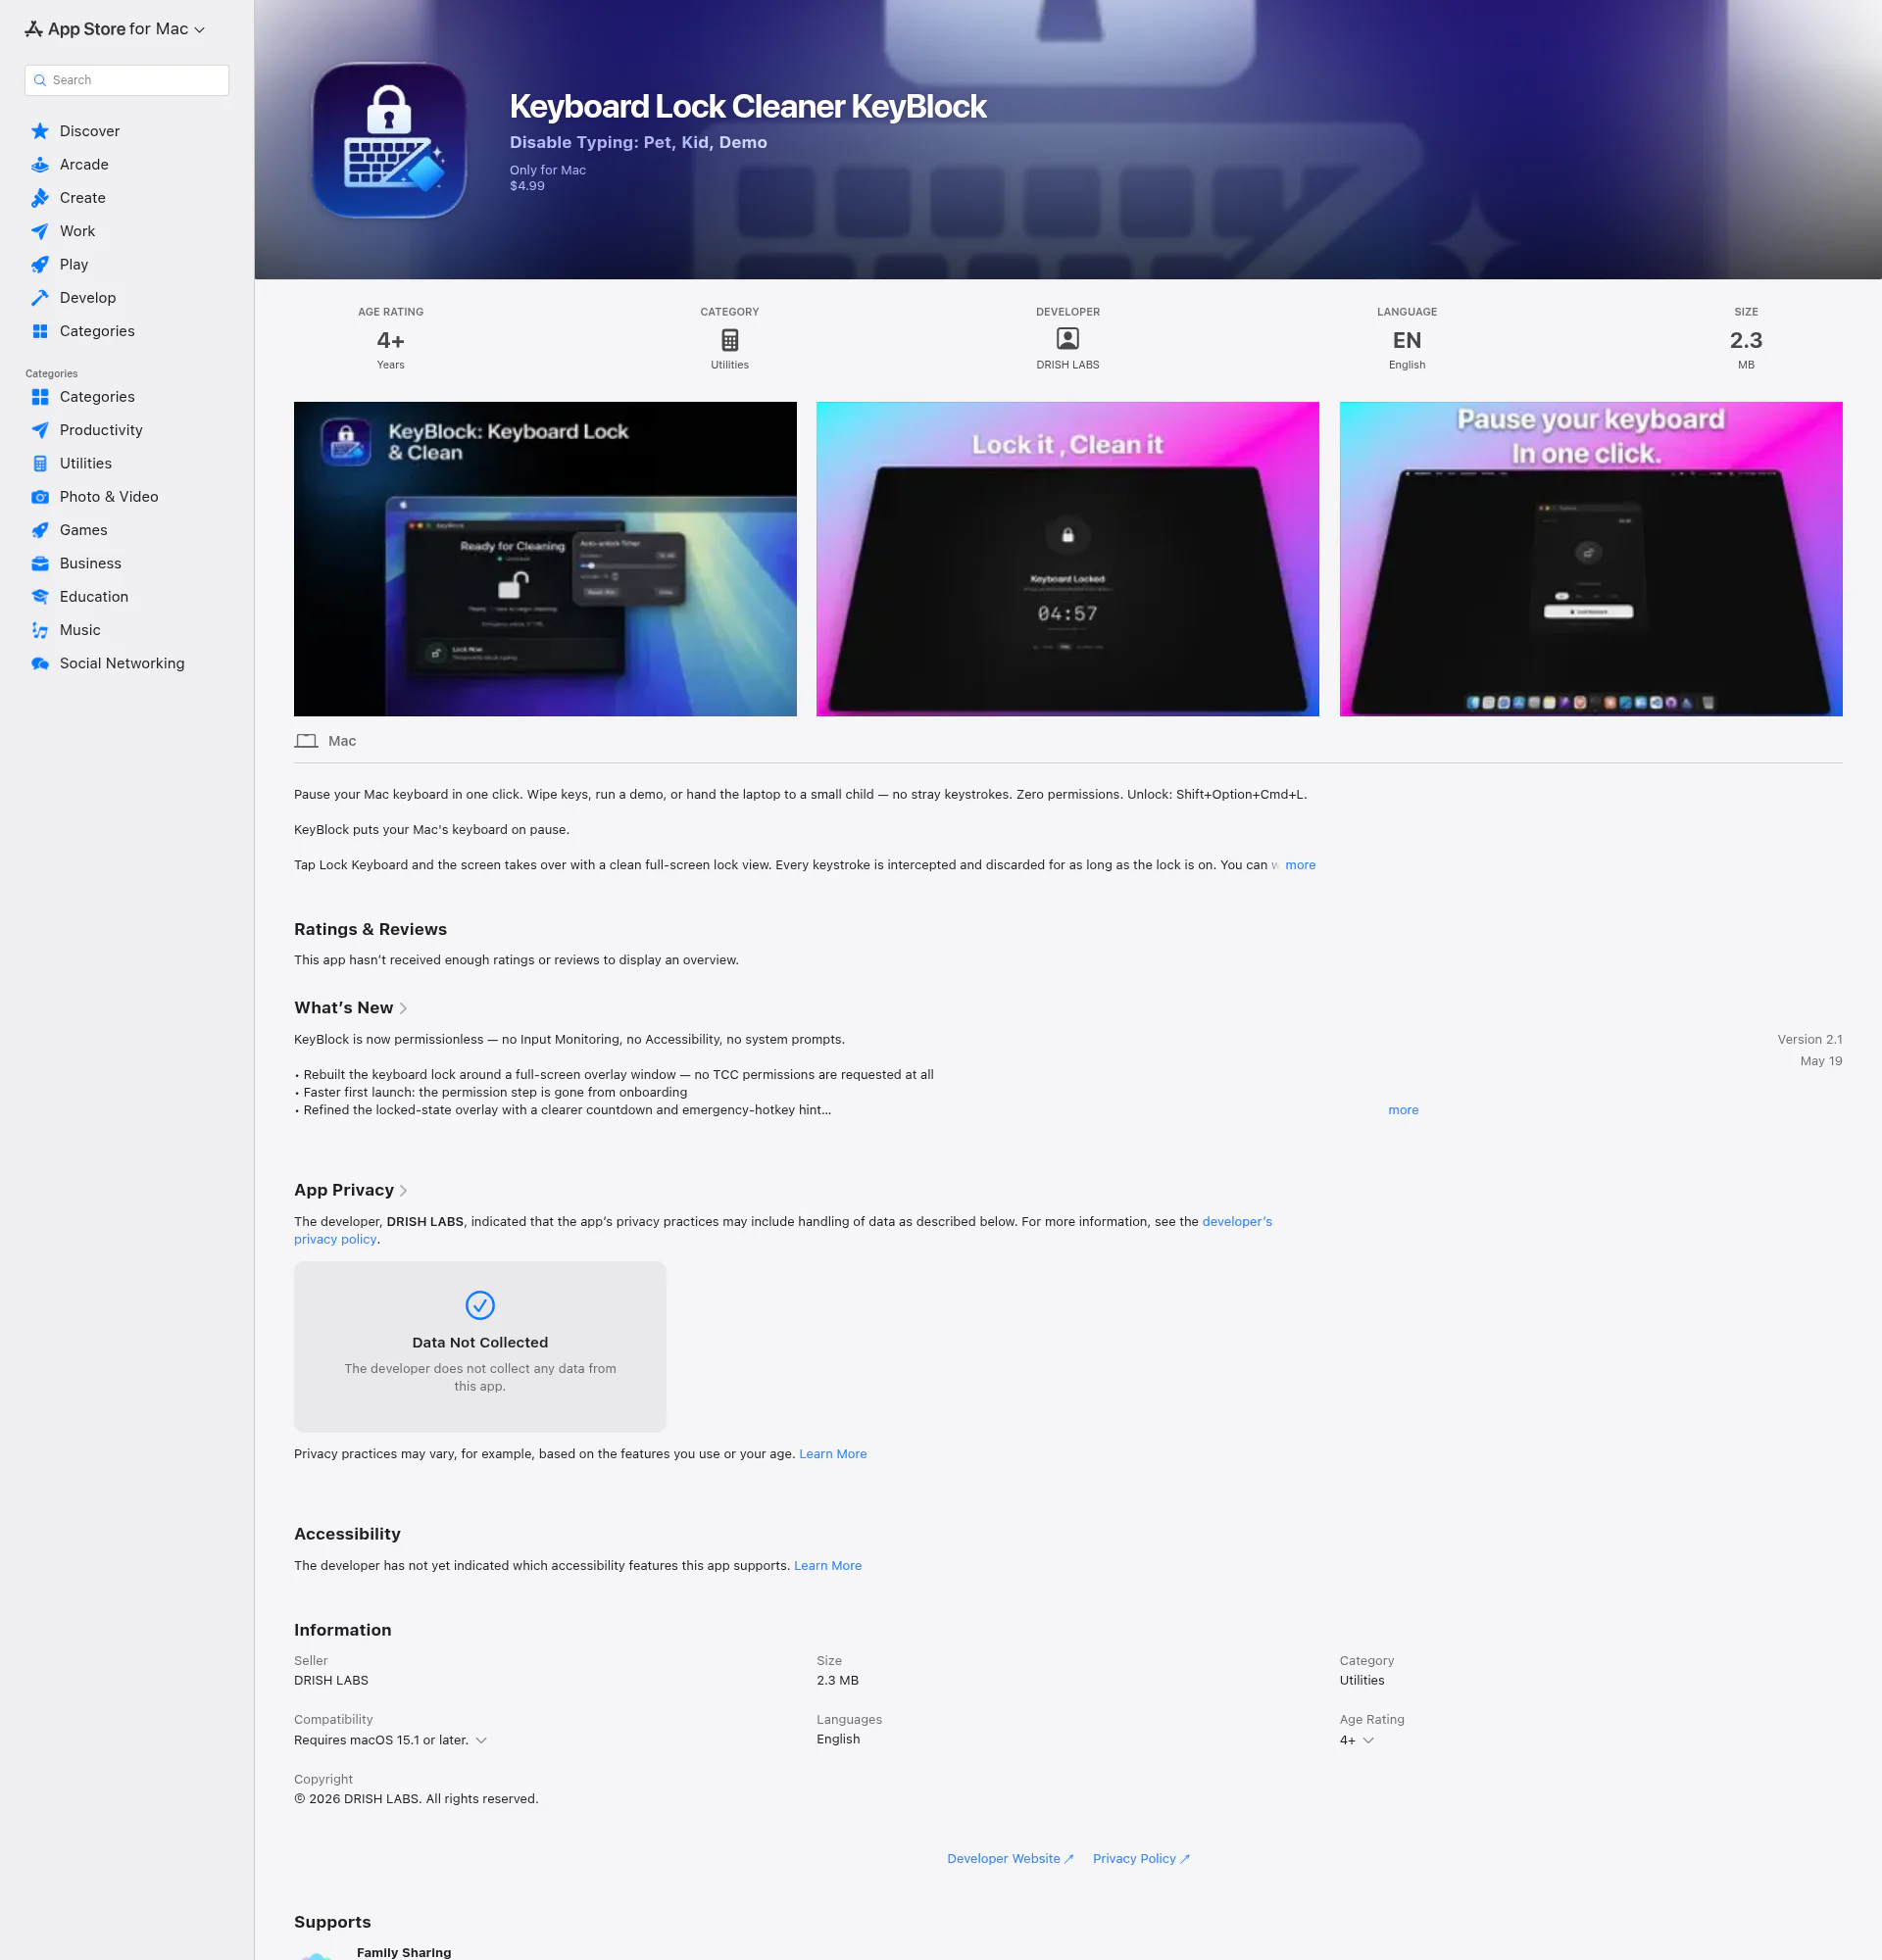Click the Family Sharing label
The image size is (1882, 1960).
[x=404, y=1952]
